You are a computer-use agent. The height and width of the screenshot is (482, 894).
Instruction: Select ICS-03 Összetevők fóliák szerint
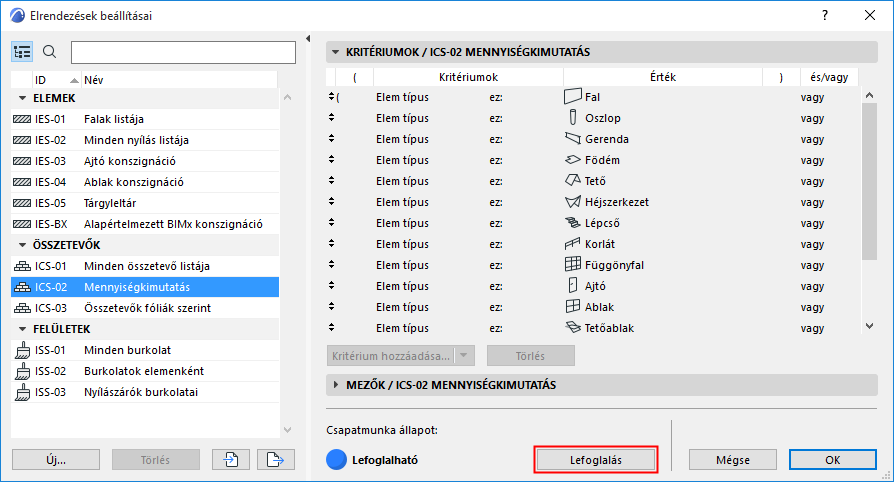pyautogui.click(x=145, y=308)
